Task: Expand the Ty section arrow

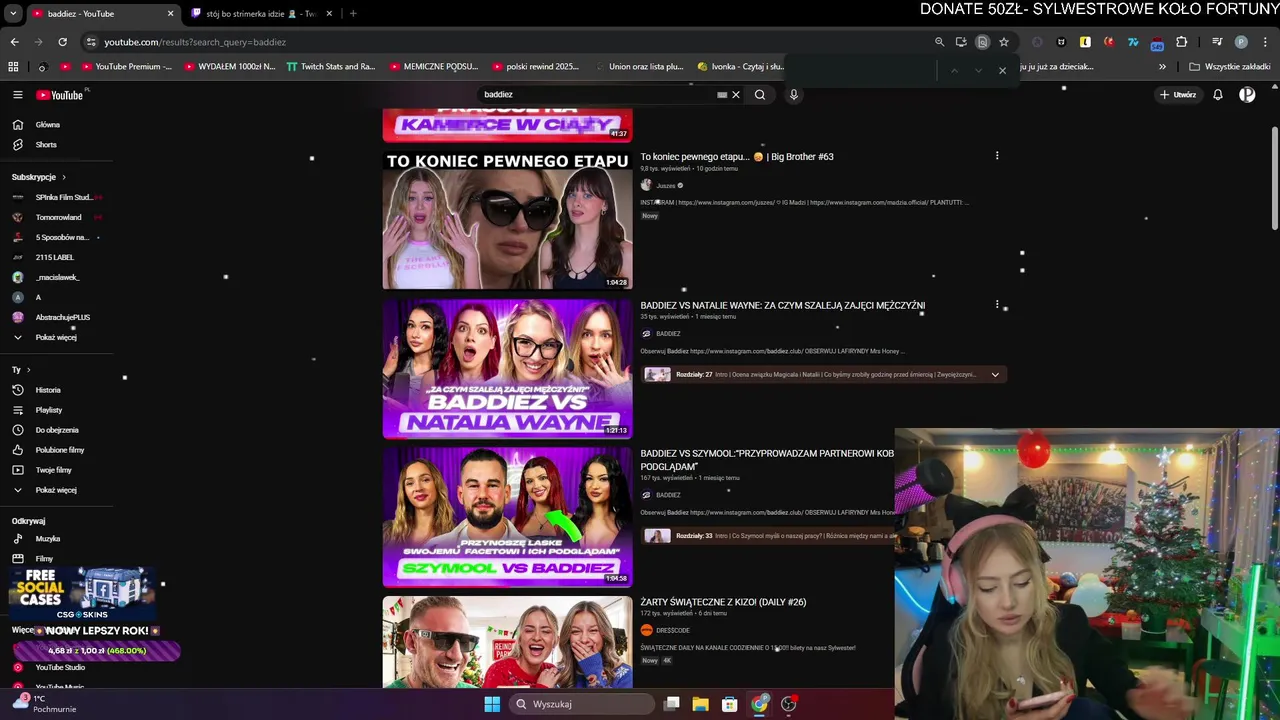Action: [28, 370]
